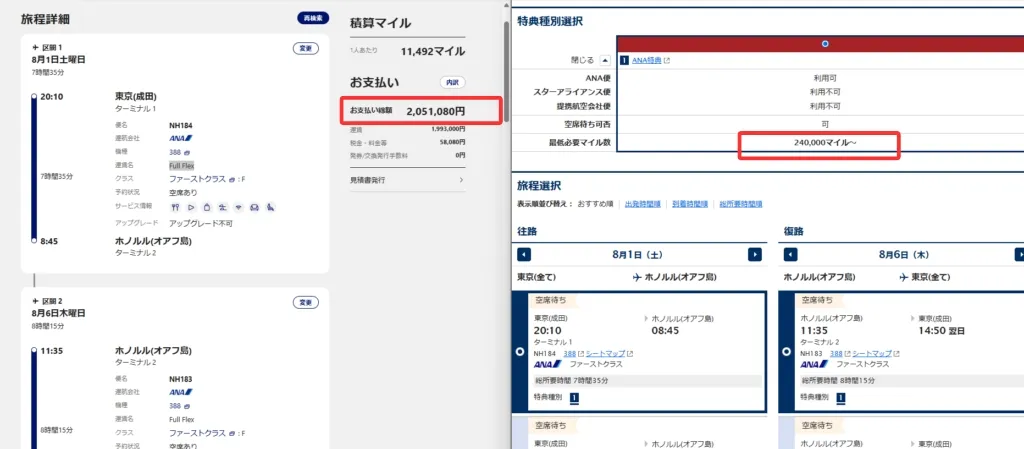Go to previous day for 復路 8月6日
Viewport: 1024px width, 449px height.
791,255
